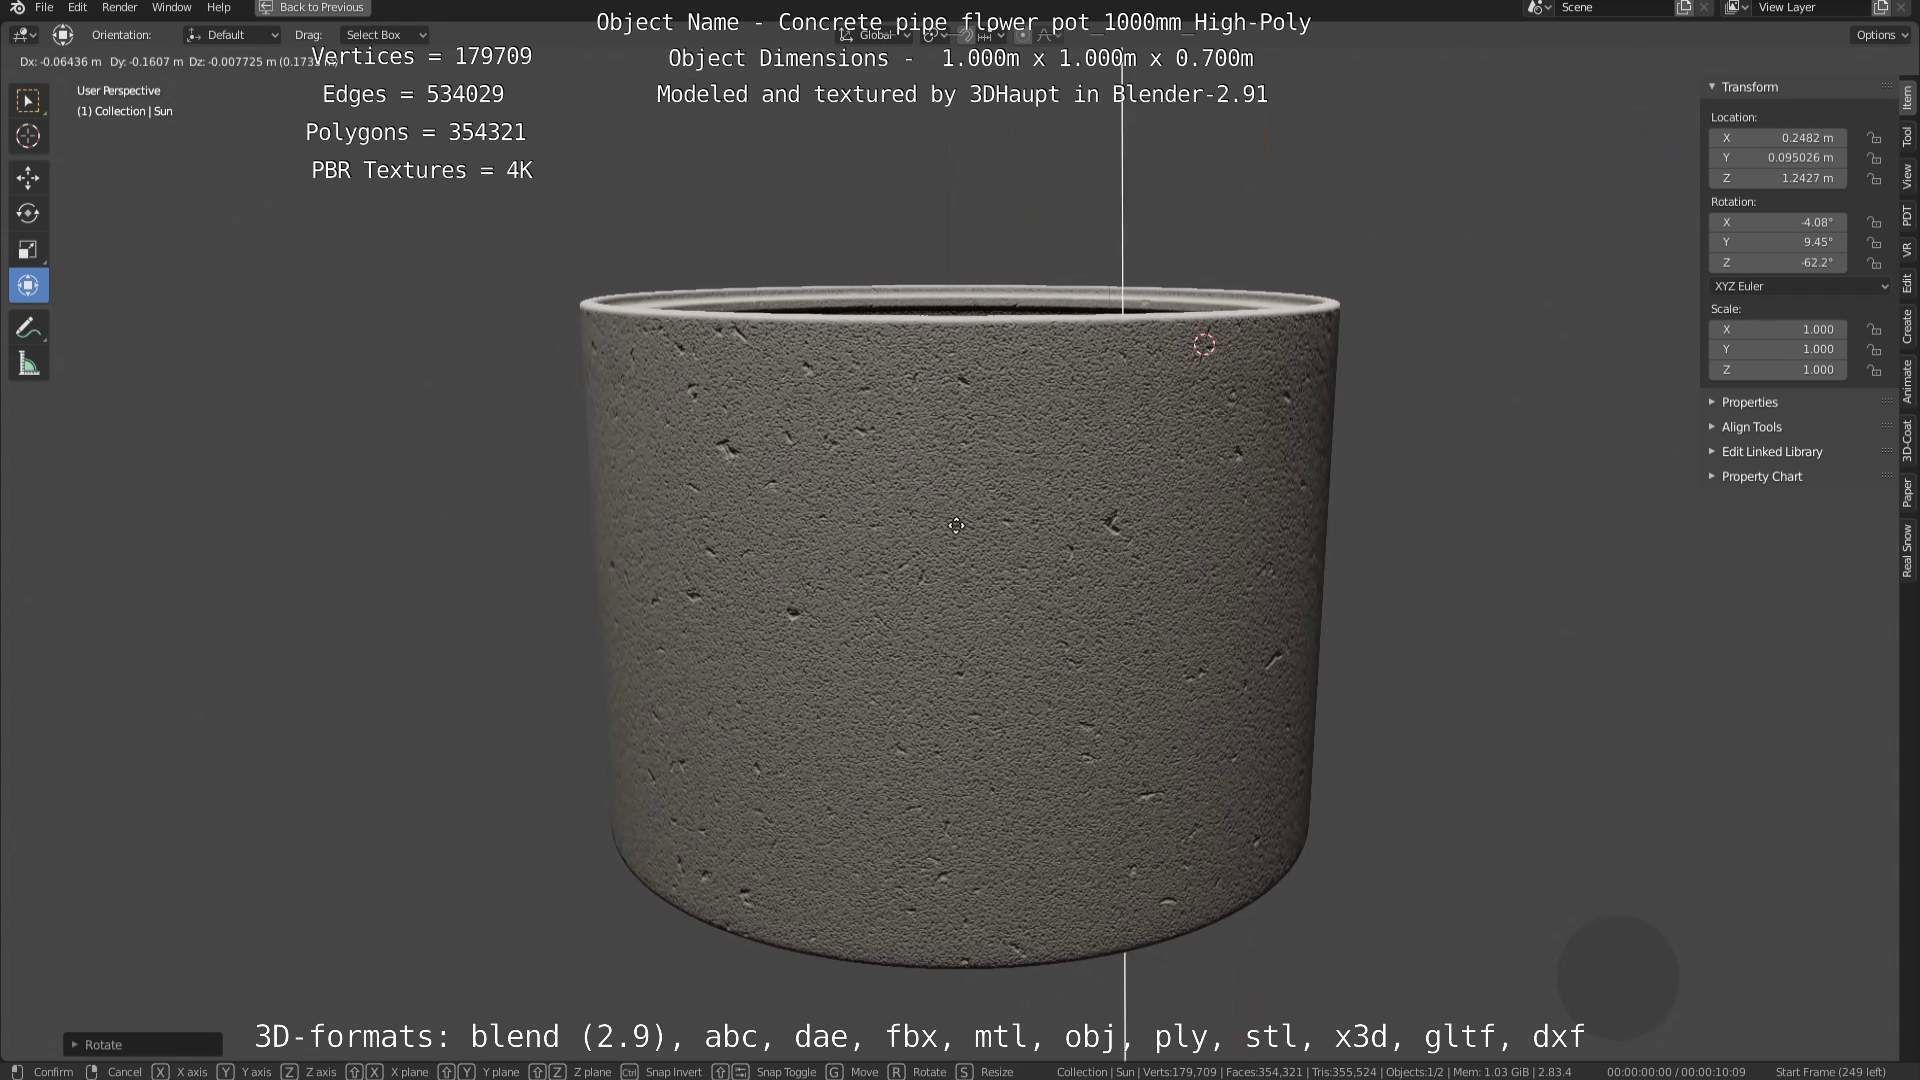Open the Options dropdown
Image resolution: width=1920 pixels, height=1080 pixels.
coord(1882,35)
